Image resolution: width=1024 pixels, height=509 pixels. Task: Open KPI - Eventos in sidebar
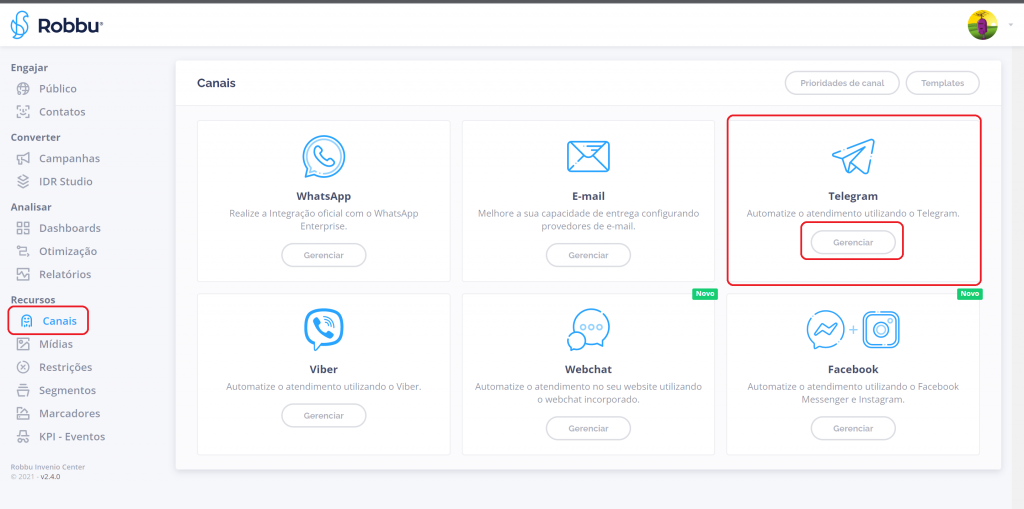(71, 436)
